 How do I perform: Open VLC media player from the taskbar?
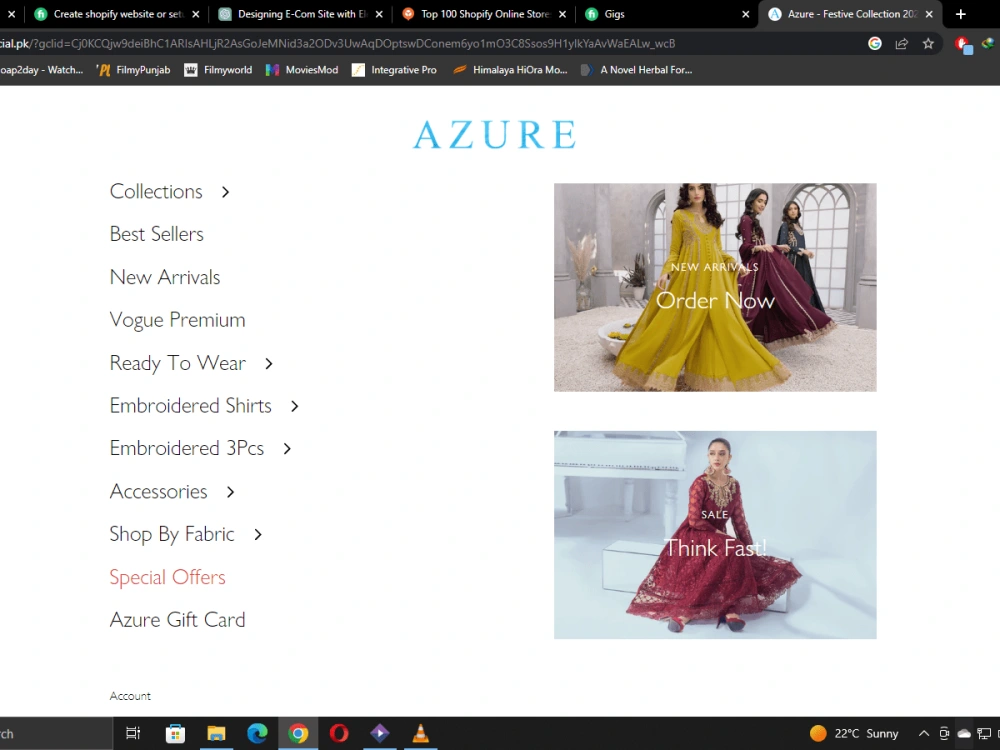(420, 733)
